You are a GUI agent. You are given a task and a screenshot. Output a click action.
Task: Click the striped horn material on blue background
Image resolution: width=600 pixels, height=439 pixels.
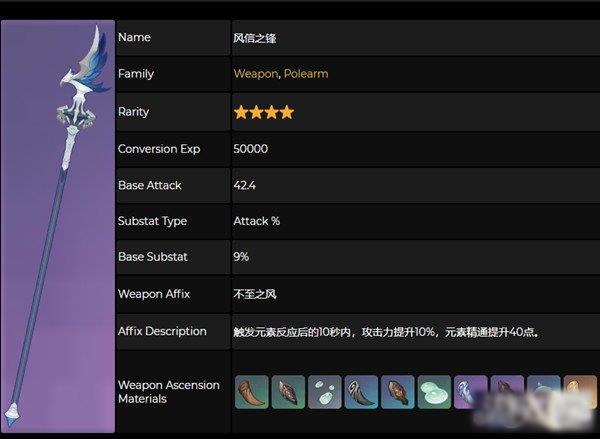tap(361, 392)
